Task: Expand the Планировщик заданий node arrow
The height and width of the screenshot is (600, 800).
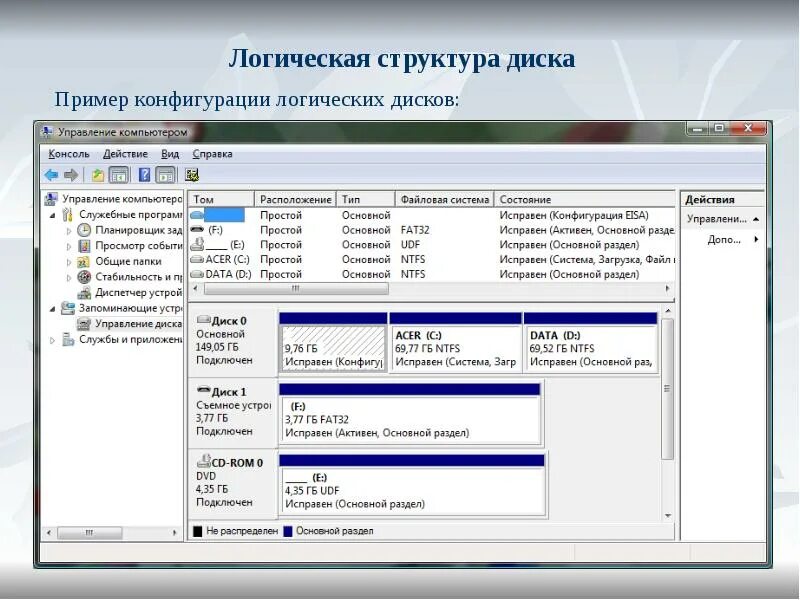Action: [69, 231]
